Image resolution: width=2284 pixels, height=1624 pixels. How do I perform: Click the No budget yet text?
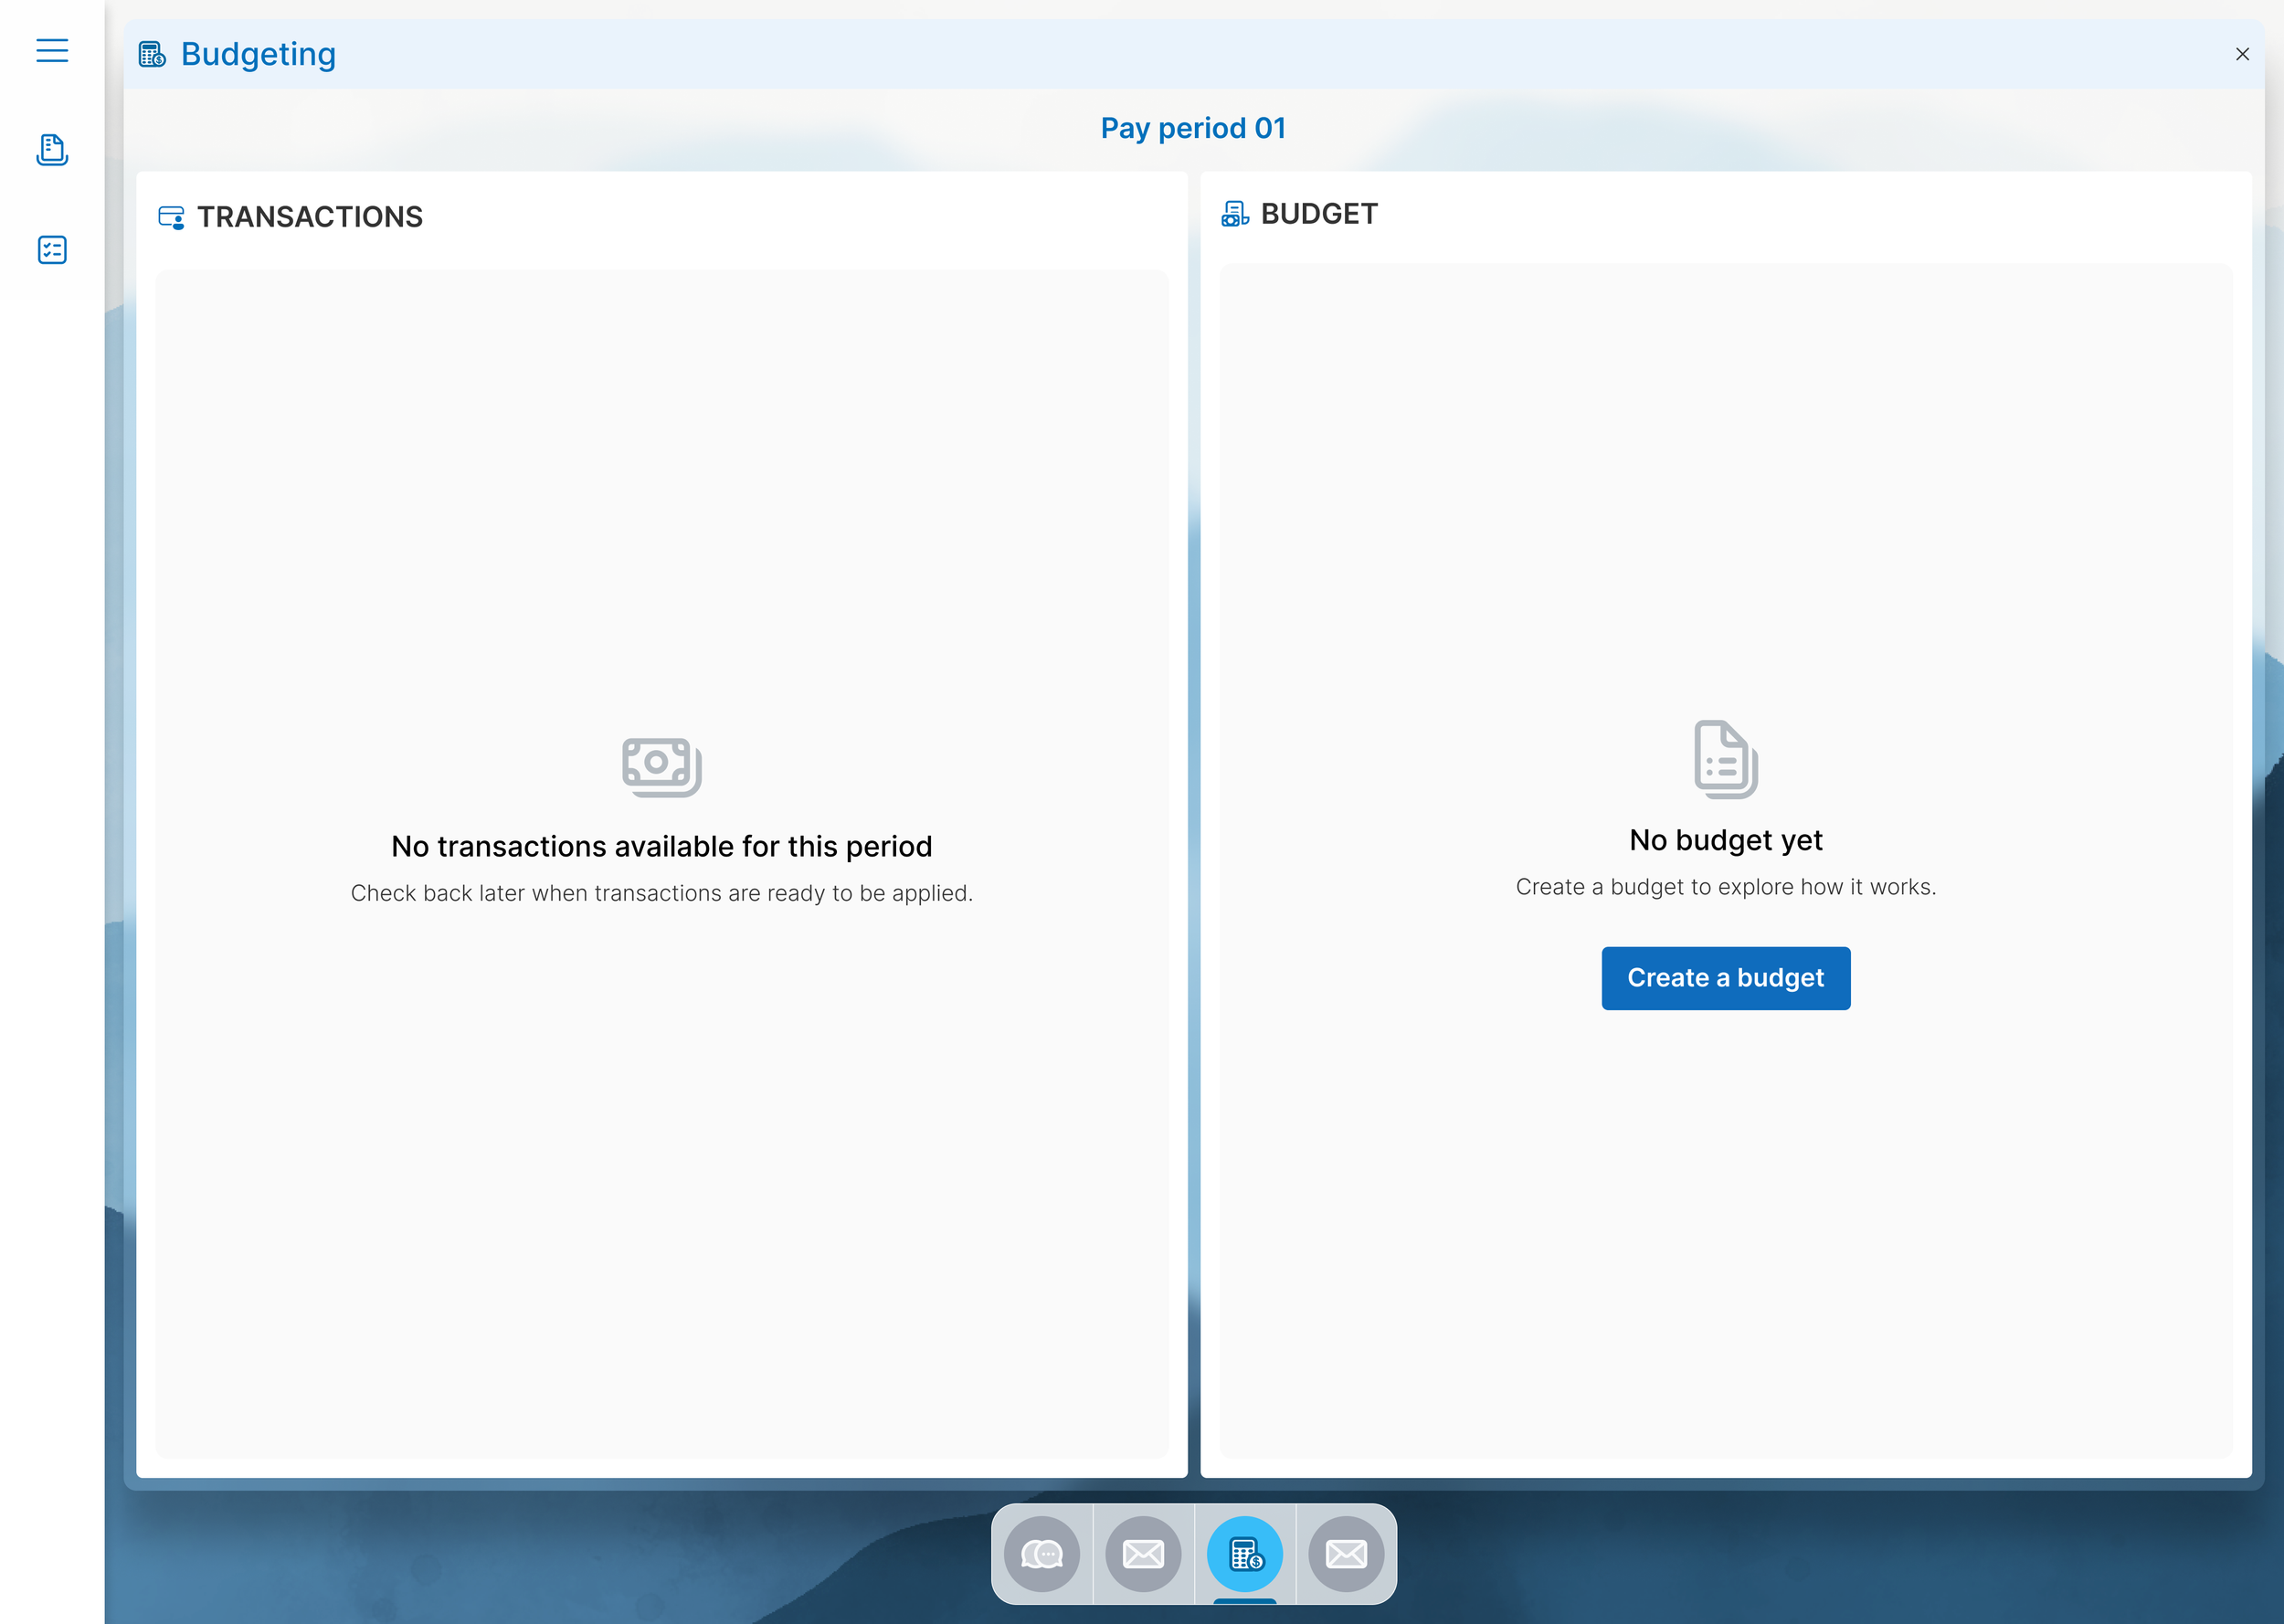[1725, 840]
